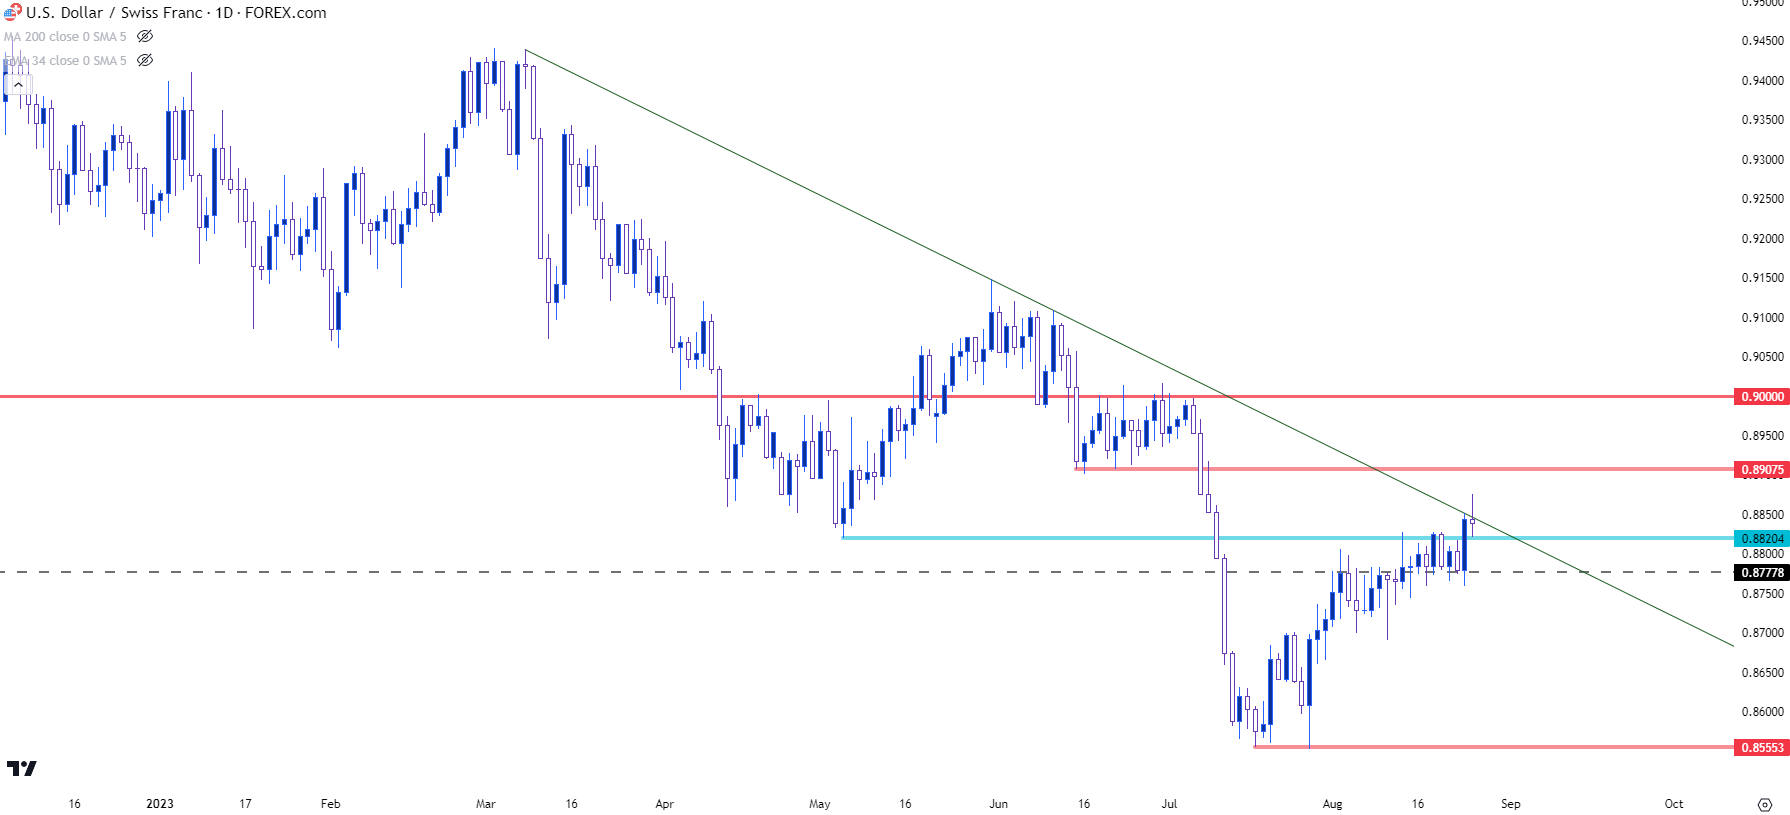Select the 0.89075 resistance price label
The width and height of the screenshot is (1790, 815).
pos(1762,469)
